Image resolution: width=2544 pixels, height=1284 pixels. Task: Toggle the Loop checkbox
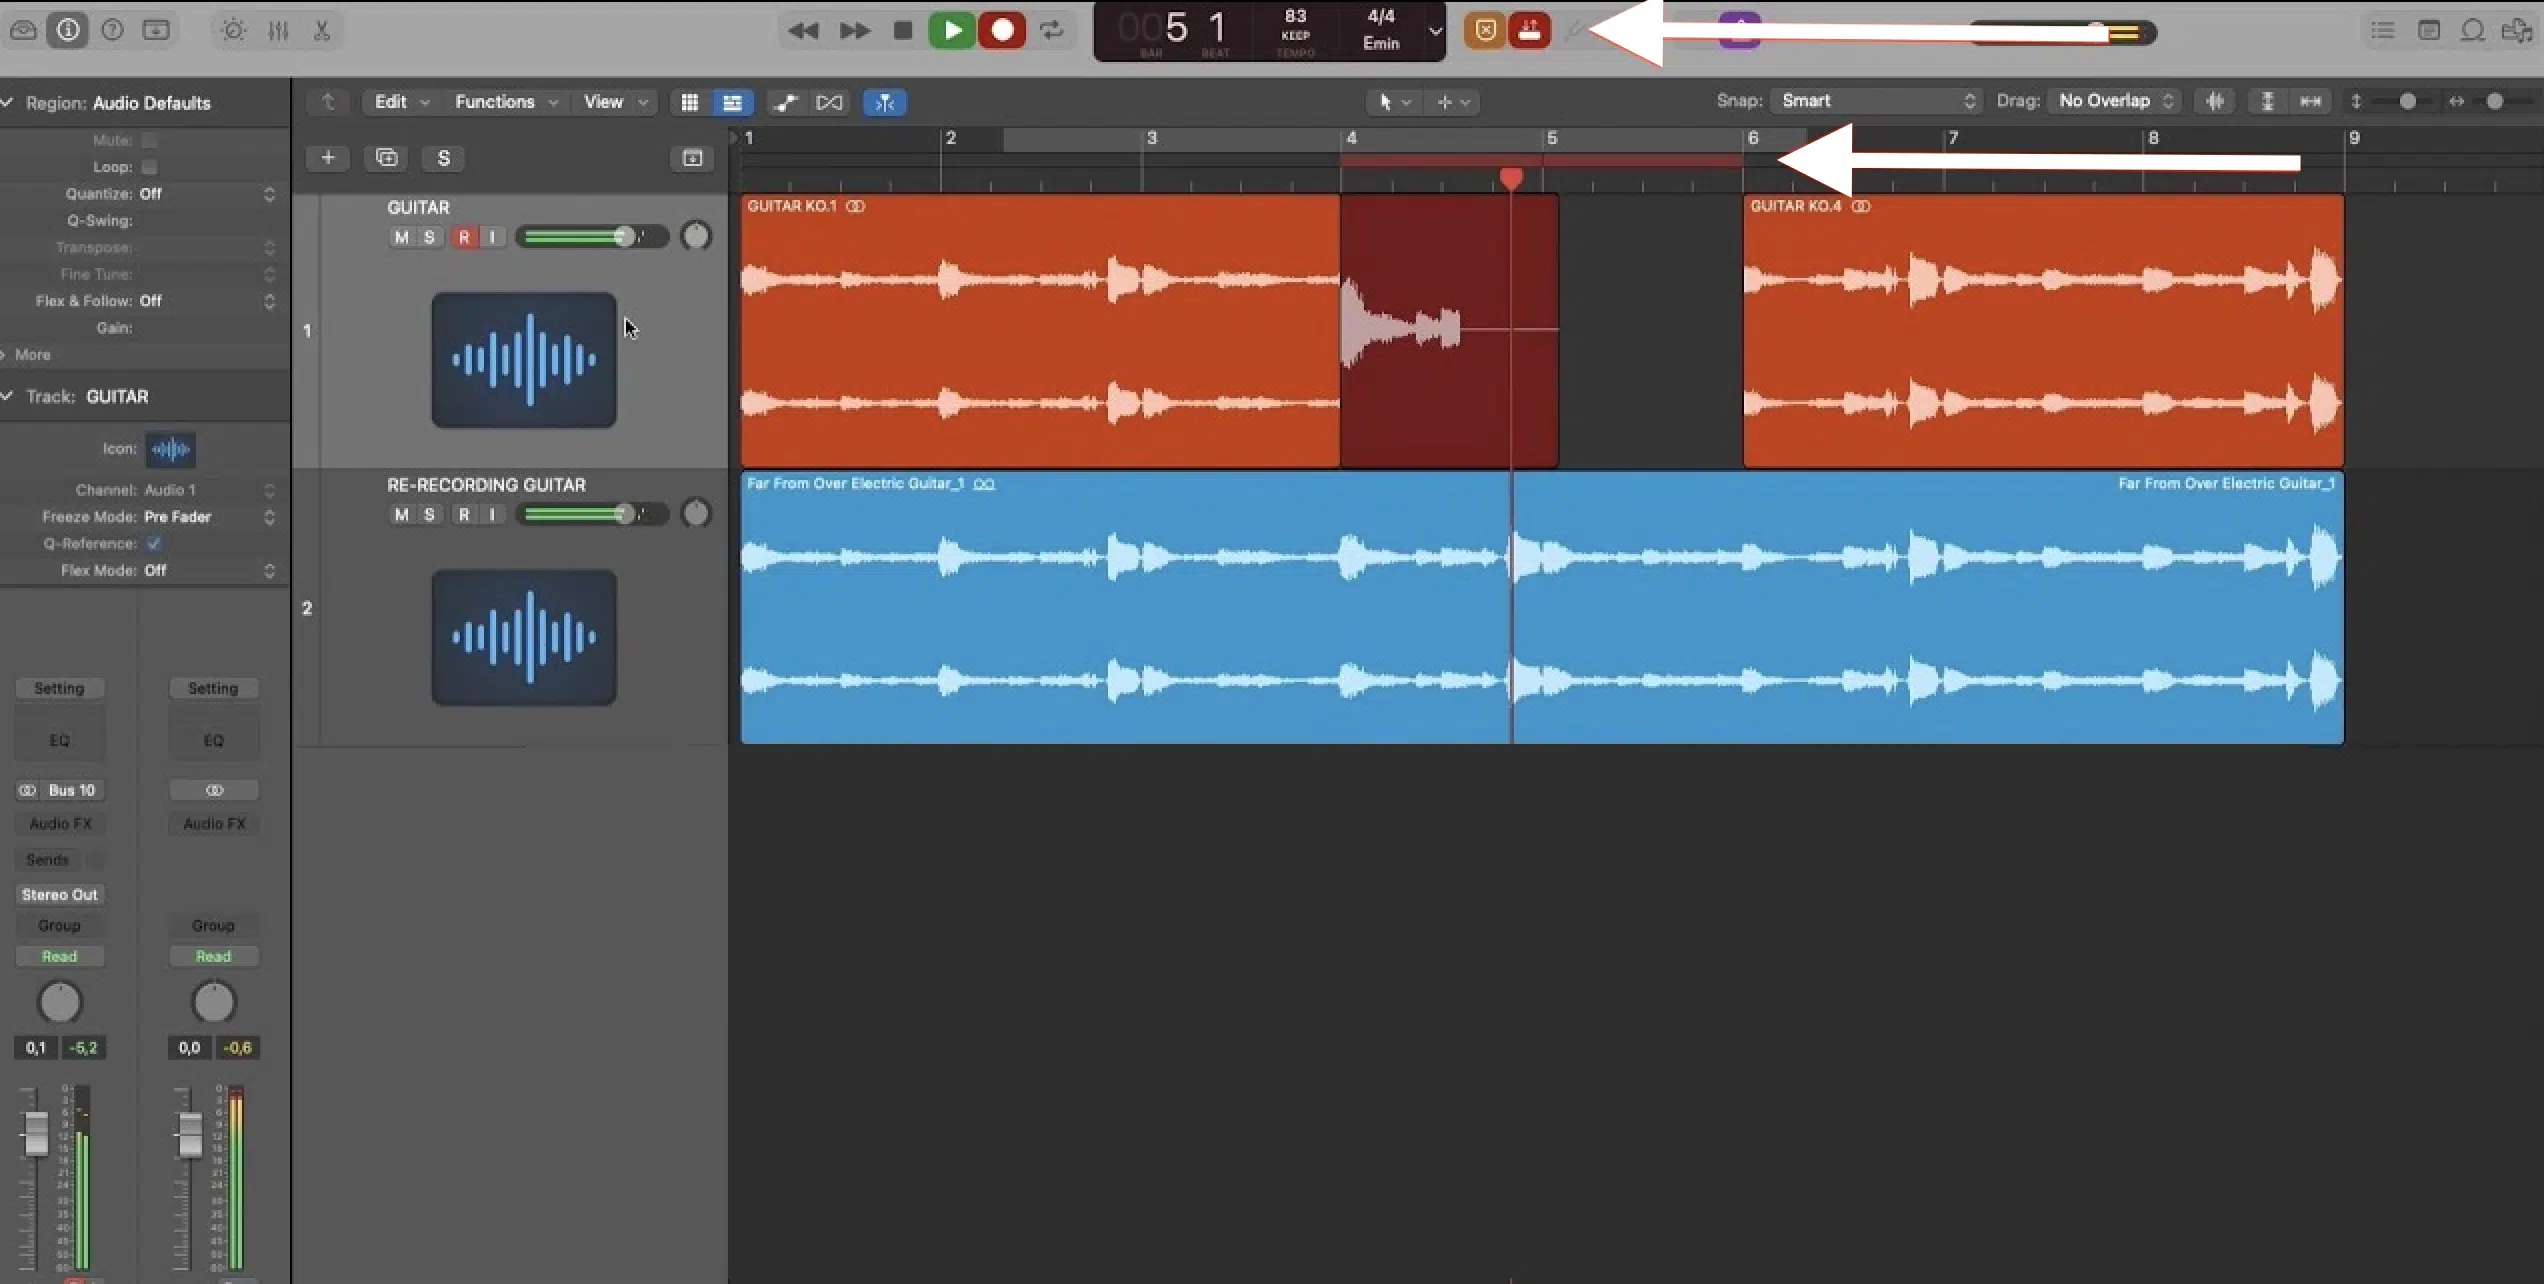click(x=149, y=167)
